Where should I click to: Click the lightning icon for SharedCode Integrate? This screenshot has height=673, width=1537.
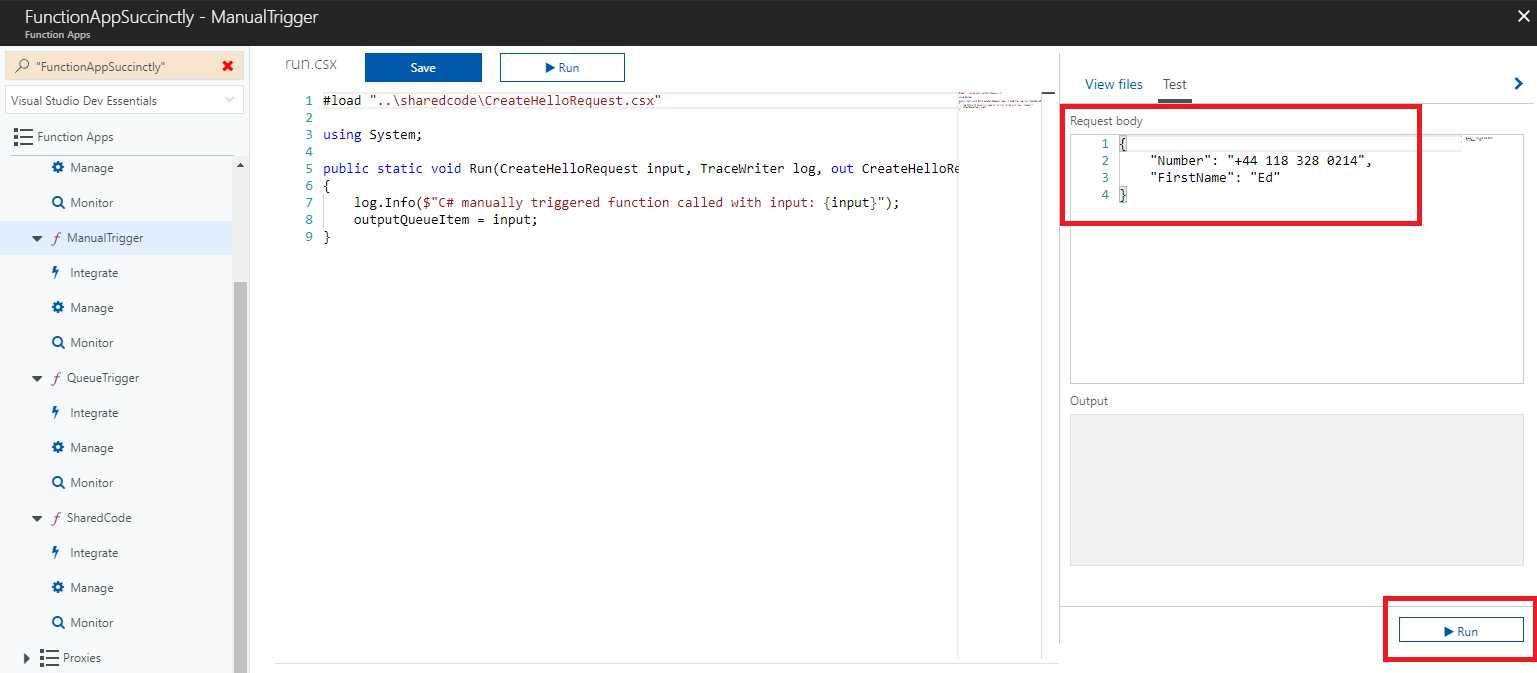[56, 552]
